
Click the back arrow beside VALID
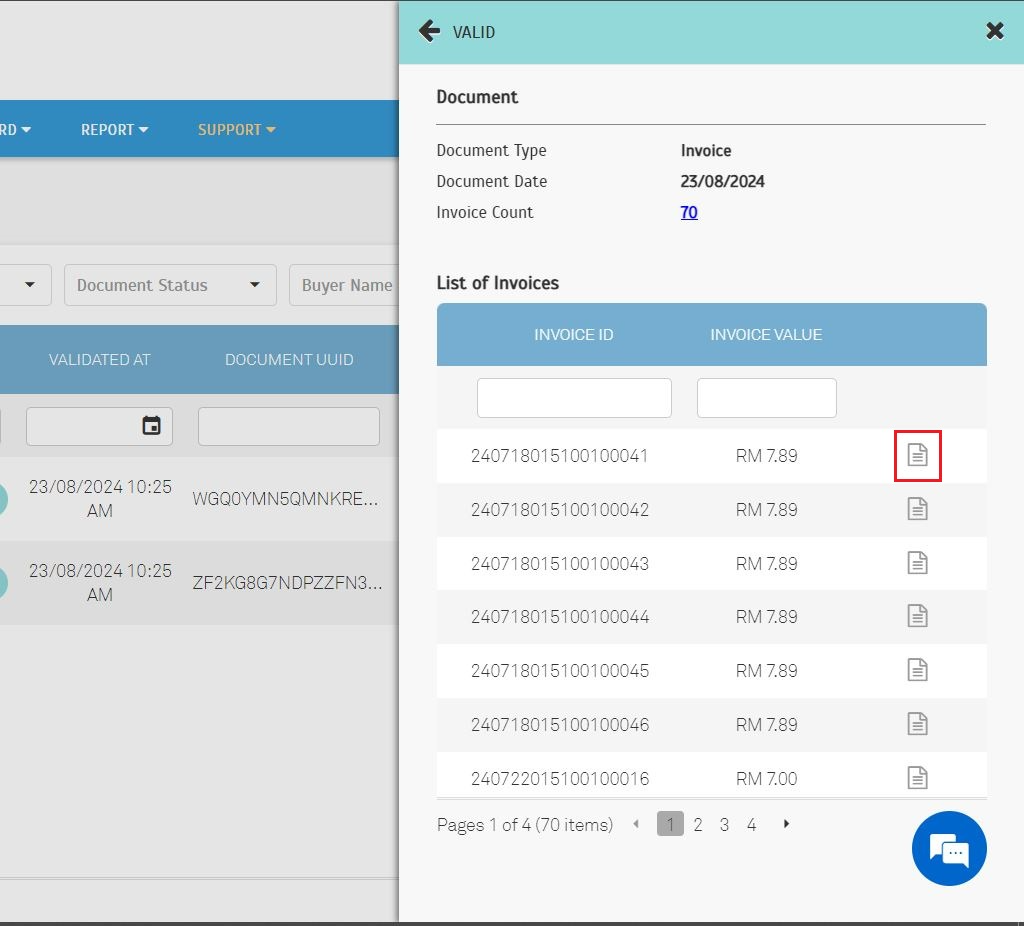[429, 31]
